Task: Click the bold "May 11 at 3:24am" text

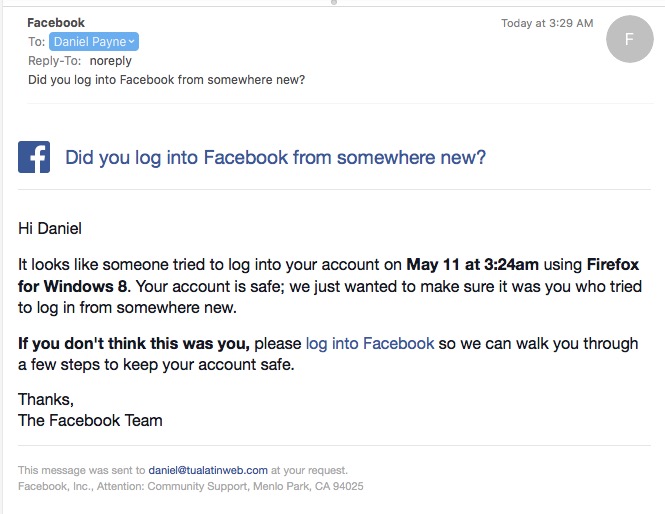Action: 472,265
